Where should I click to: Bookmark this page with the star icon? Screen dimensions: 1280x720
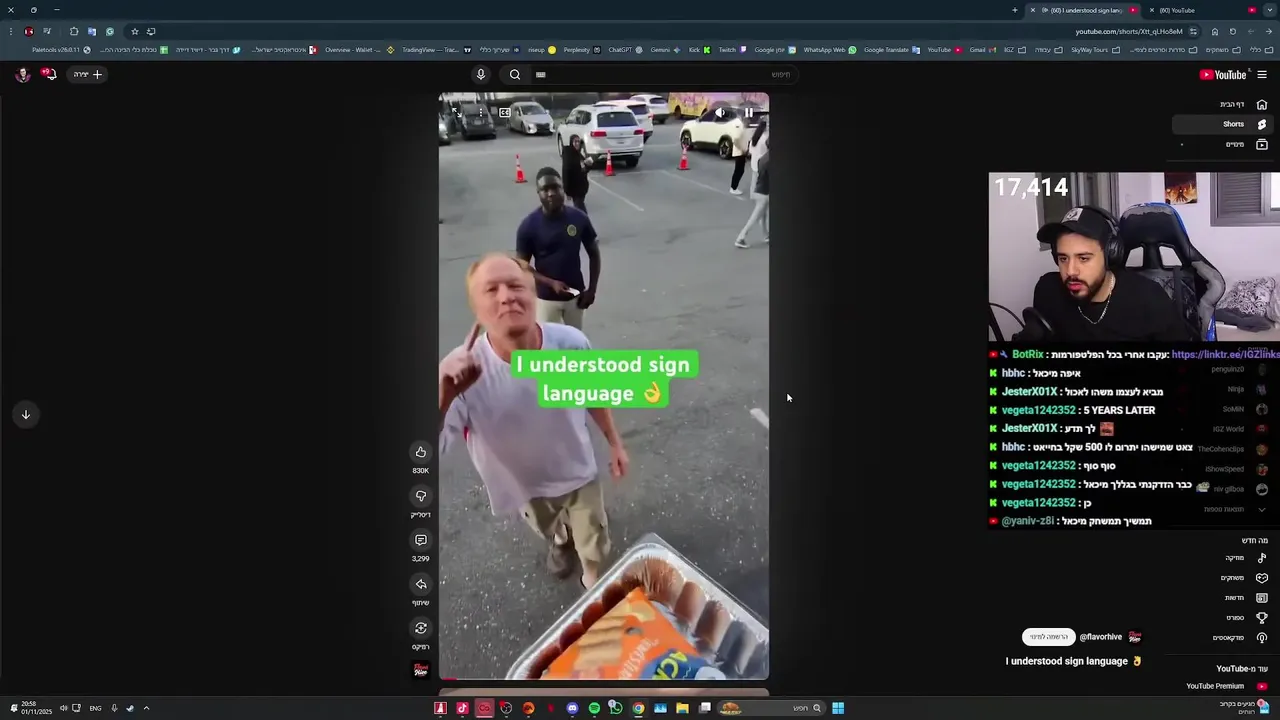coord(135,31)
